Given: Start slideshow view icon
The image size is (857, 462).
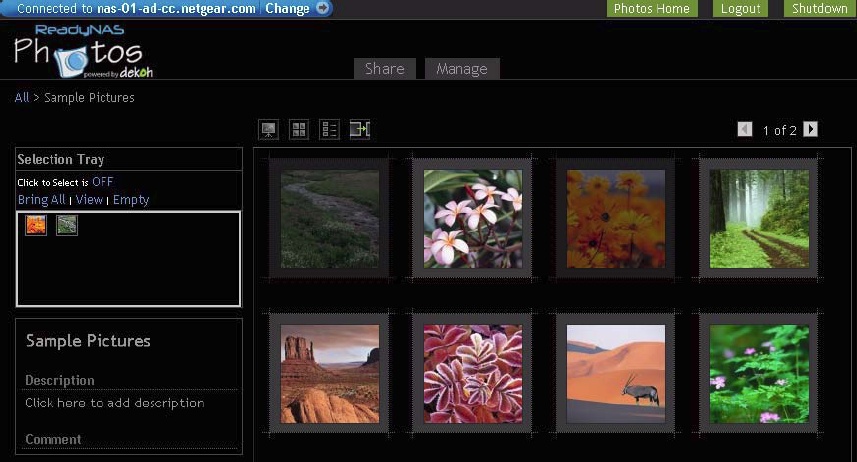Looking at the screenshot, I should click(x=268, y=130).
